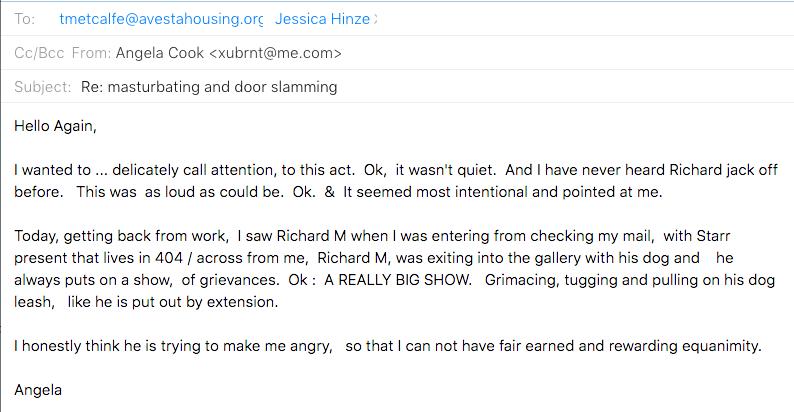The image size is (794, 412).
Task: Click sentence starting 'I honestly think'
Action: tap(388, 346)
